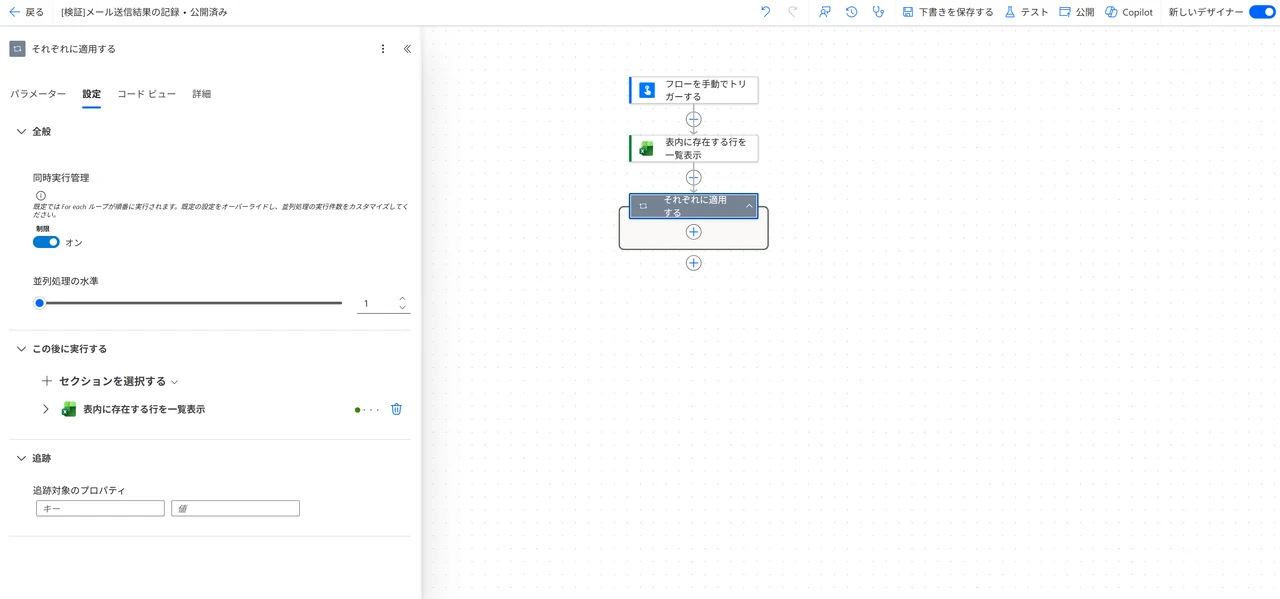Click the info icon under 同時実行管理
This screenshot has height=599, width=1280.
pyautogui.click(x=41, y=196)
